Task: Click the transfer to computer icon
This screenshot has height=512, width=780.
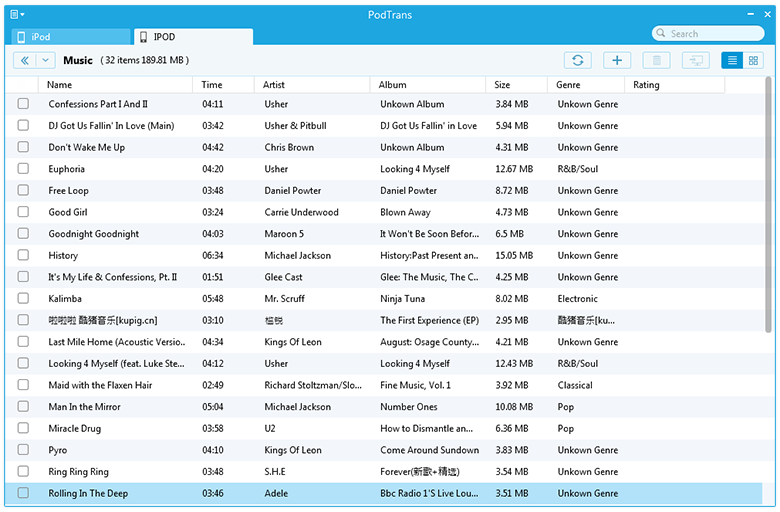Action: point(695,60)
